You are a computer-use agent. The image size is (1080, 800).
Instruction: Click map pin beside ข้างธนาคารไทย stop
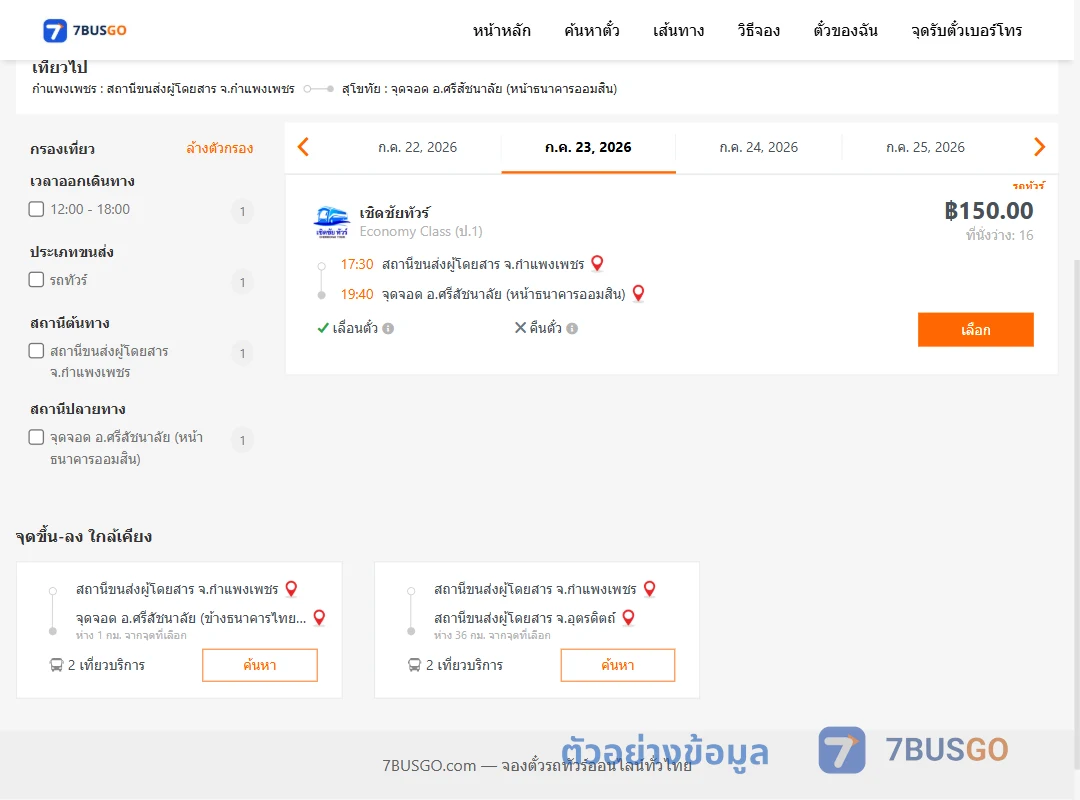click(x=319, y=617)
